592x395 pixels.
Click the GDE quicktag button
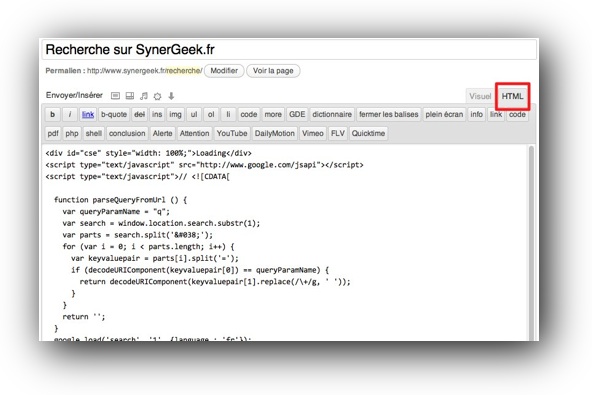tap(297, 114)
